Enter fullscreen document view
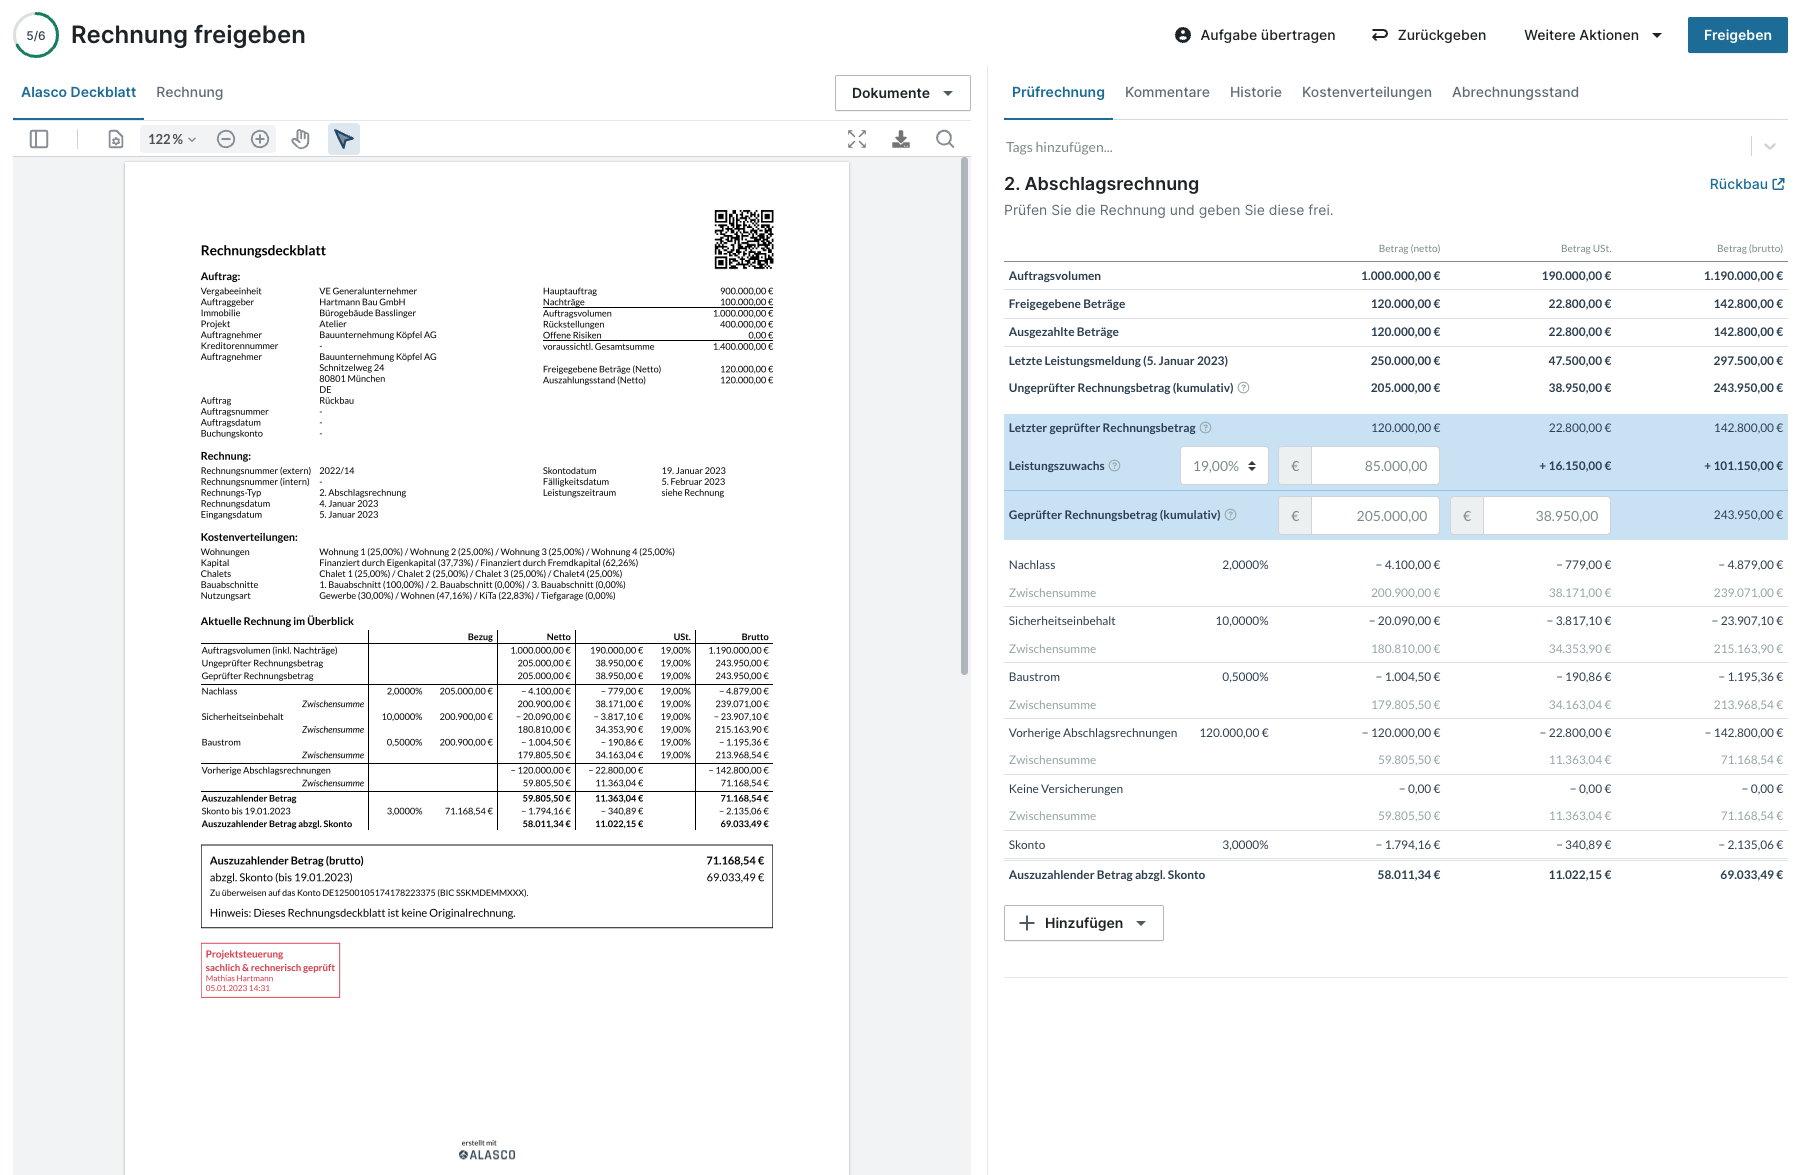 [x=857, y=139]
